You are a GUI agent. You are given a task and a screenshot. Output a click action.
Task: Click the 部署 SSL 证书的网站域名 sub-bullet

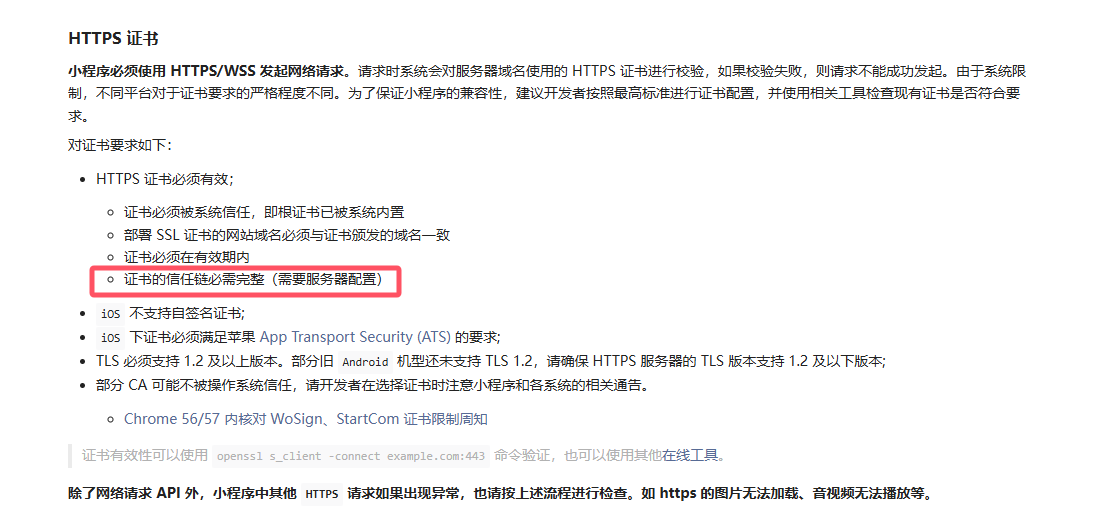(287, 235)
